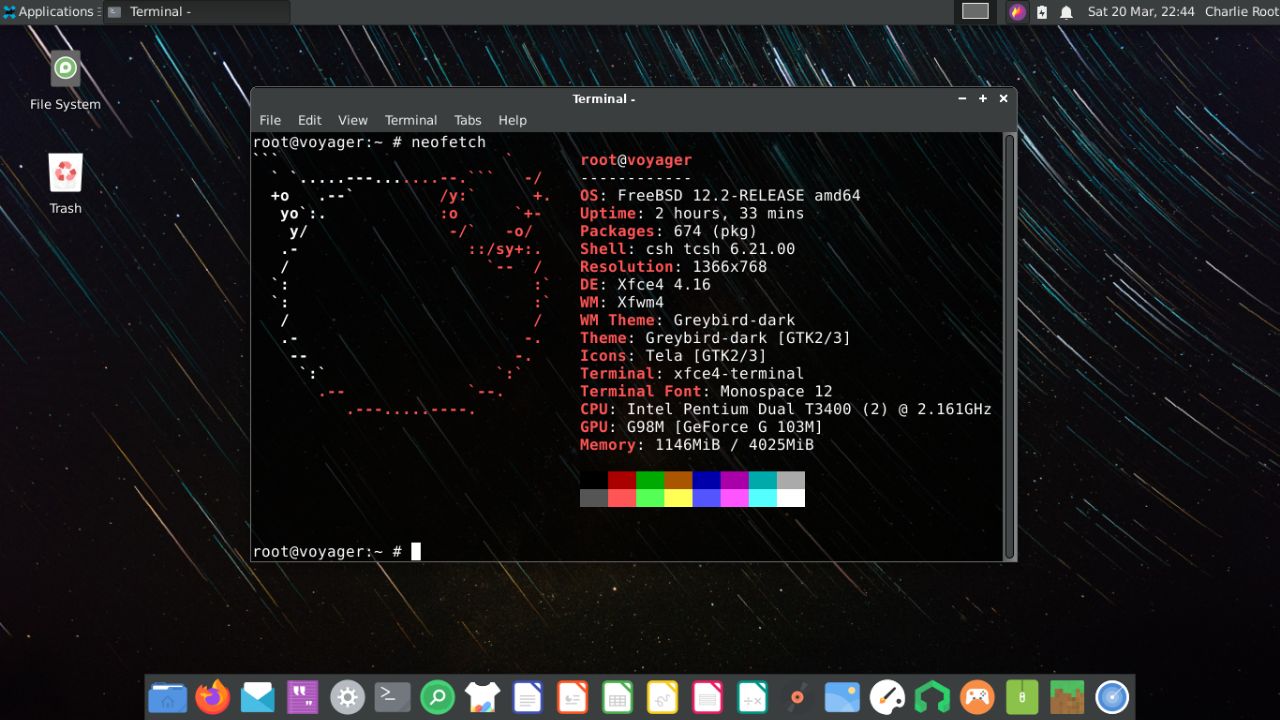Viewport: 1280px width, 720px height.
Task: Close the Terminal window
Action: (1003, 98)
